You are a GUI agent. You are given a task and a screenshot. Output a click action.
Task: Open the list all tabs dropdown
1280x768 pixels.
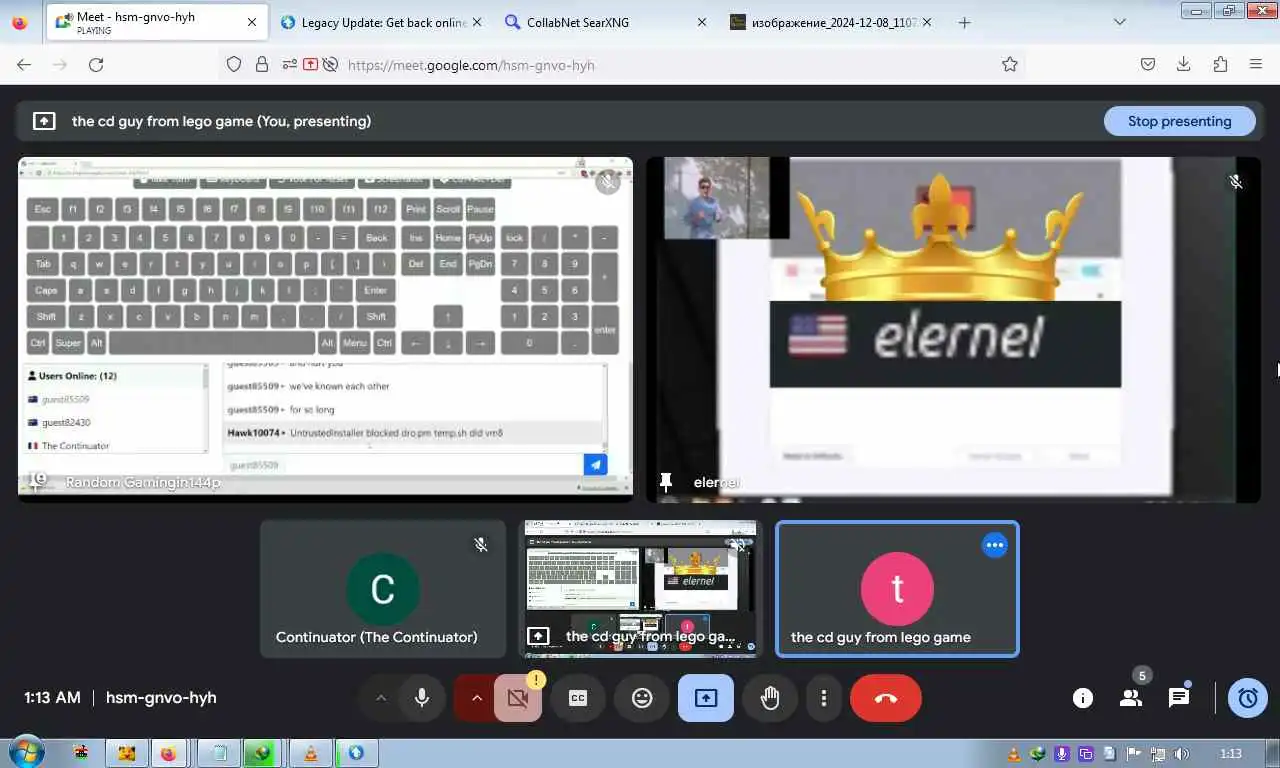pyautogui.click(x=1119, y=22)
